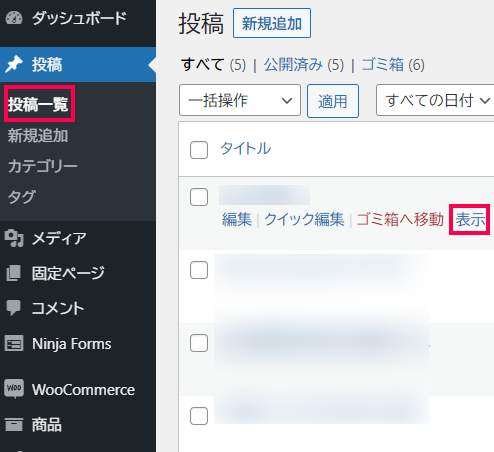Open the Ninja Forms form icon
This screenshot has width=494, height=452.
(14, 344)
